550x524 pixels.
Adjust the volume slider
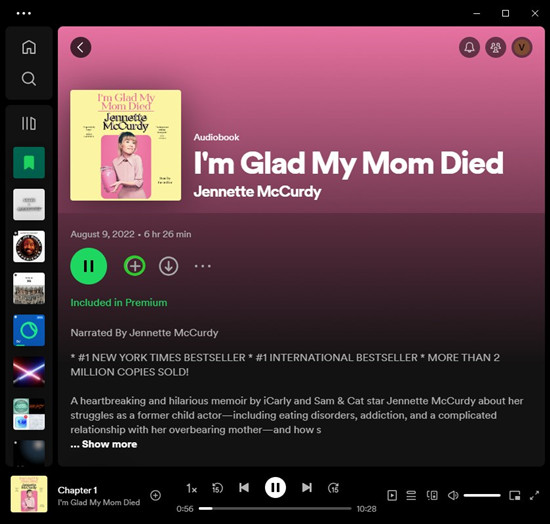tap(482, 495)
